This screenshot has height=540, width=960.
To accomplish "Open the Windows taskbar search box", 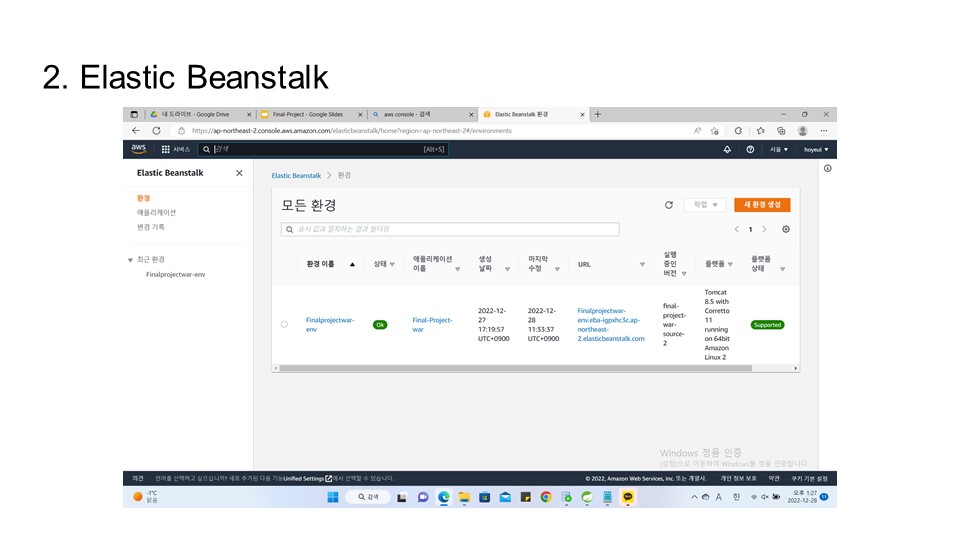I will pyautogui.click(x=369, y=497).
